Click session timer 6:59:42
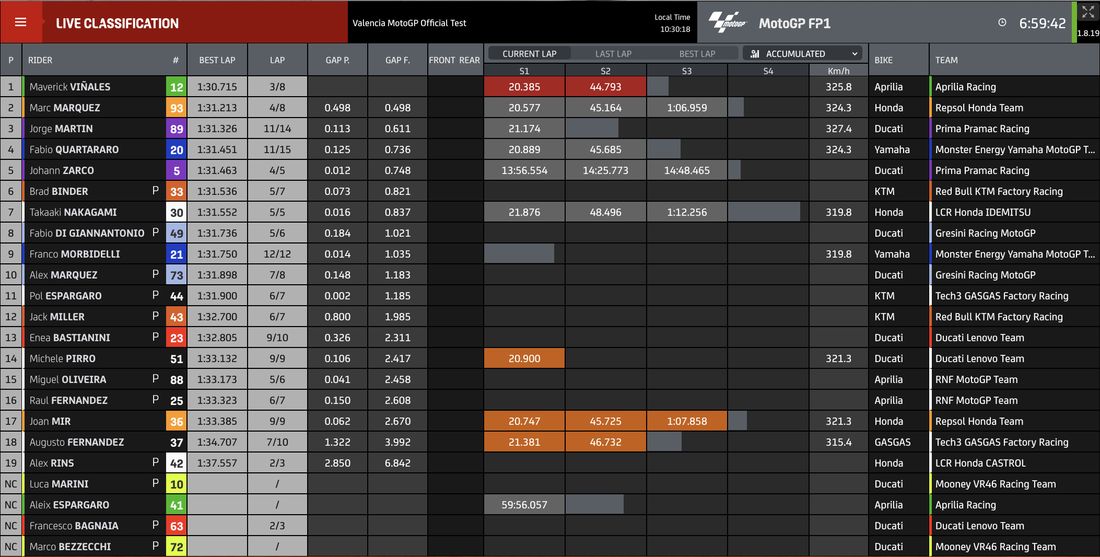 pos(1042,23)
